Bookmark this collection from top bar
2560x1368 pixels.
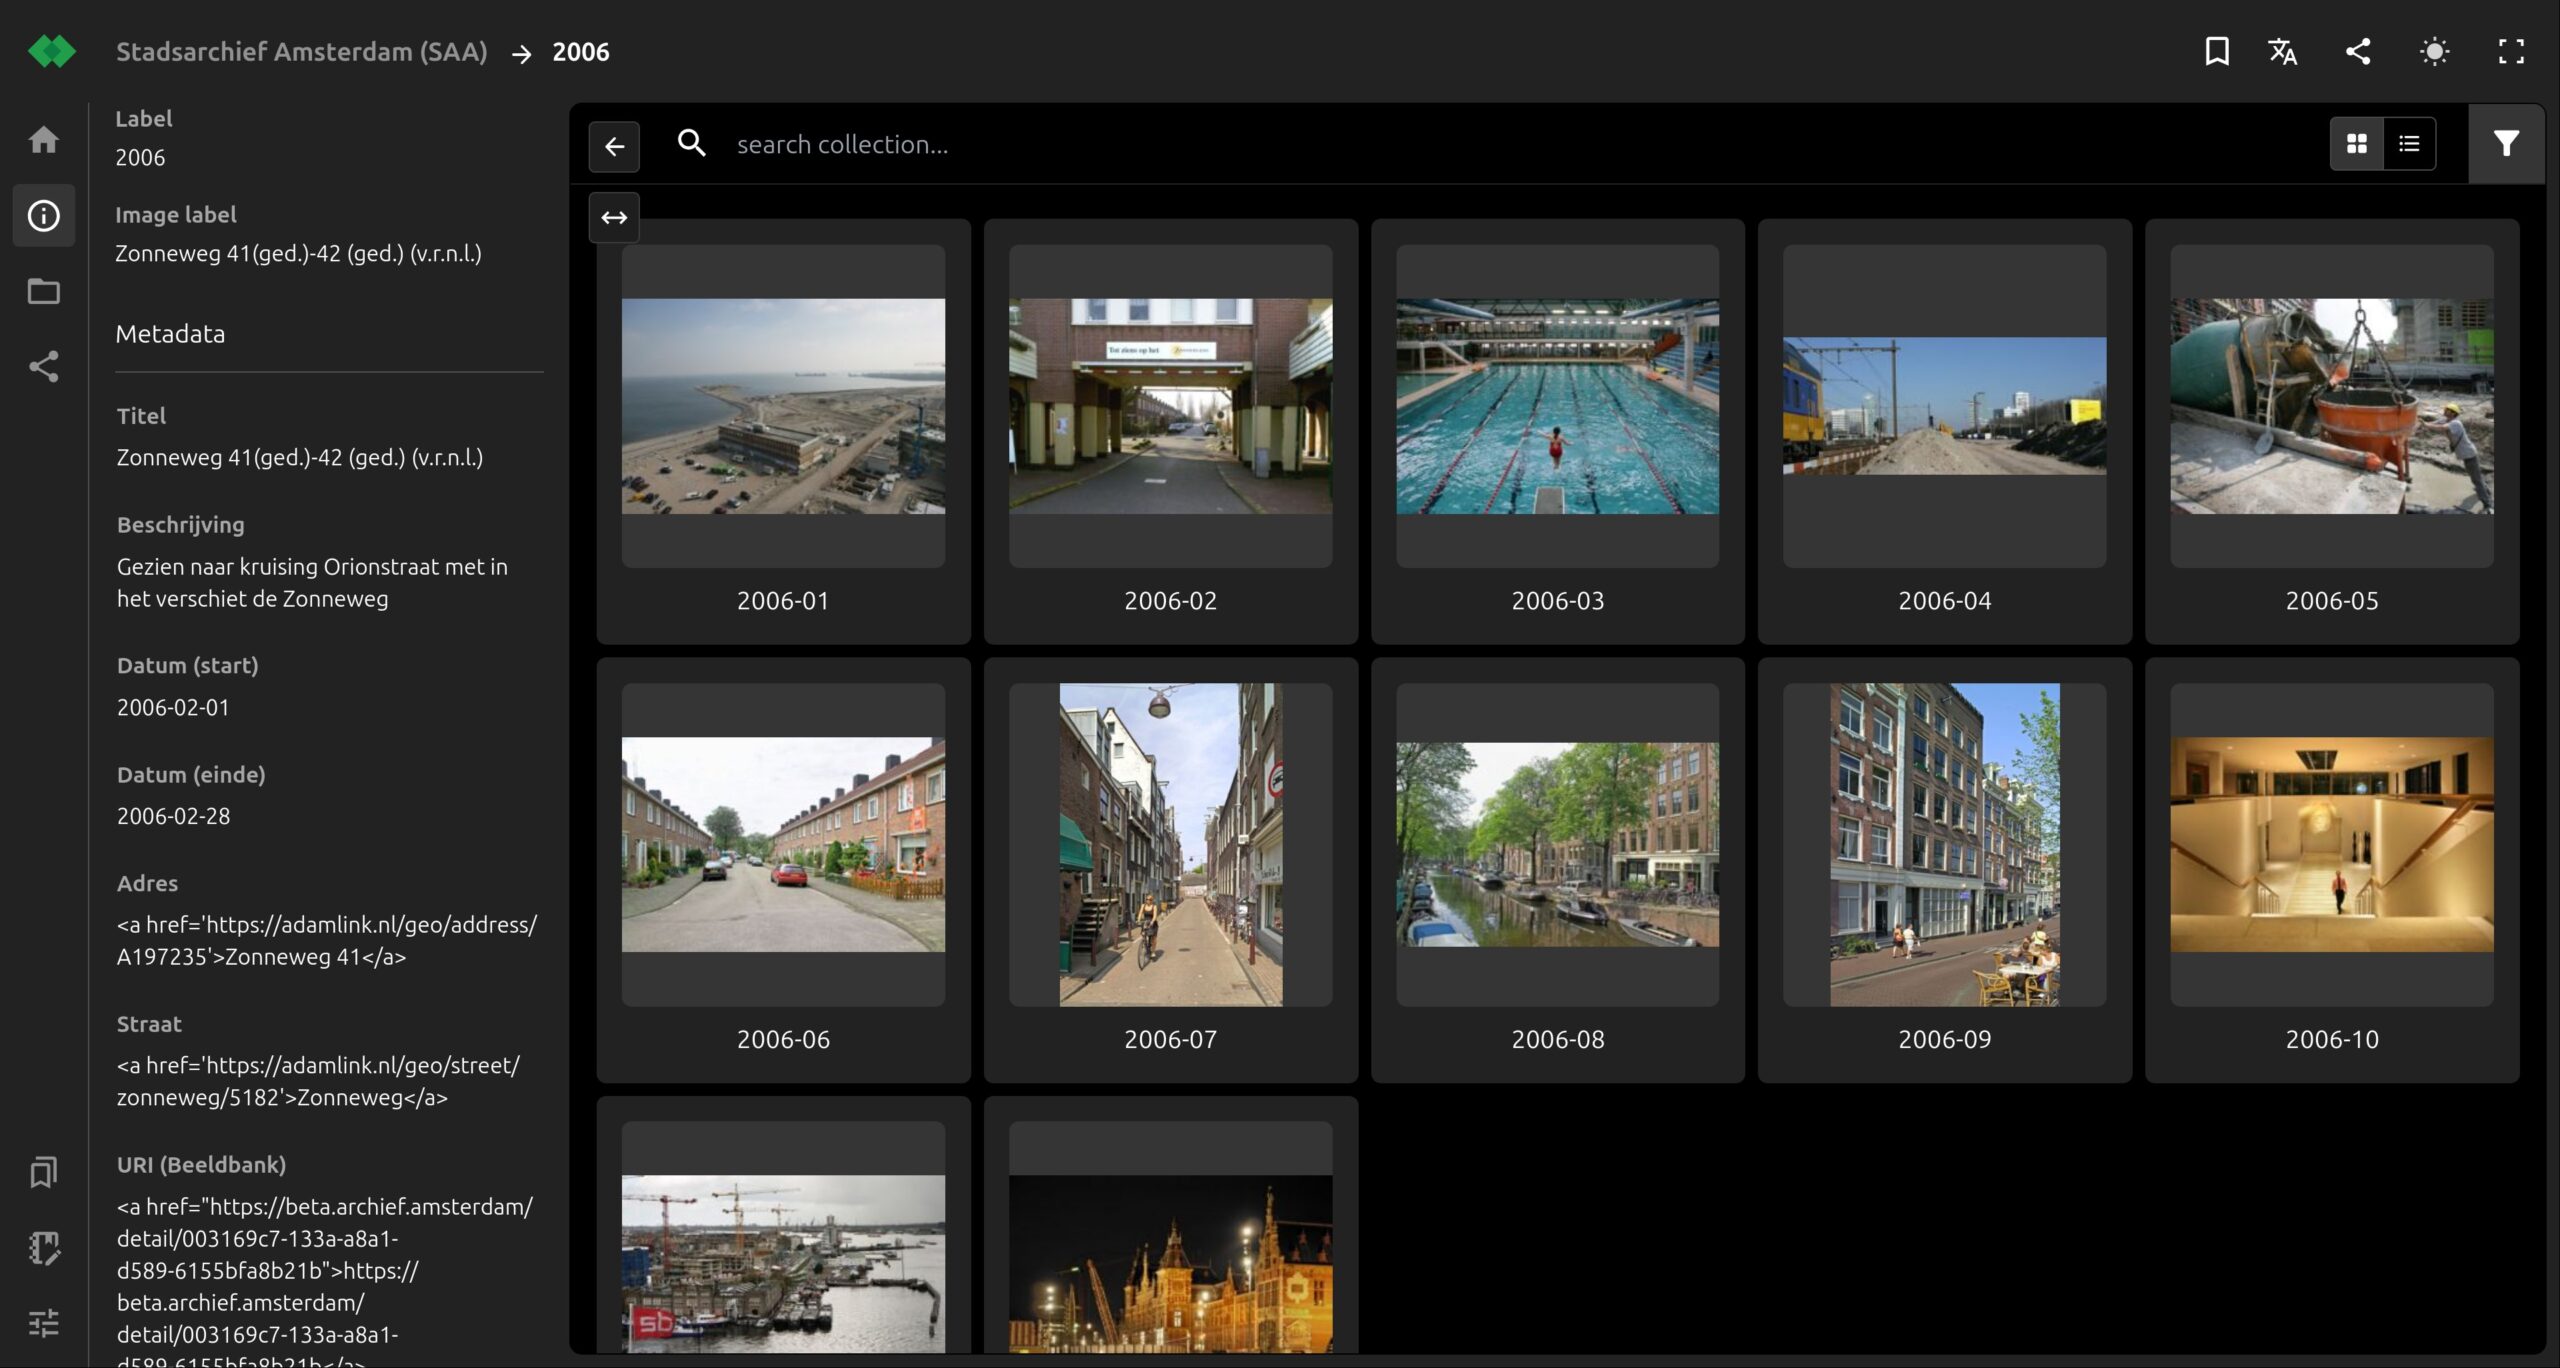(x=2217, y=51)
